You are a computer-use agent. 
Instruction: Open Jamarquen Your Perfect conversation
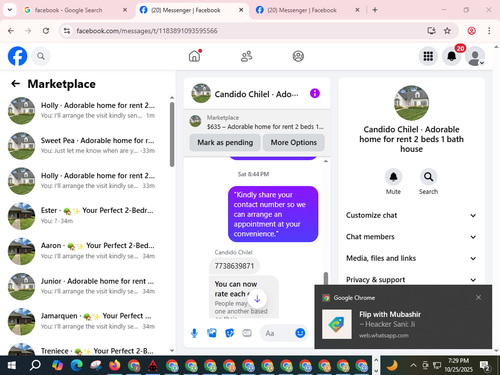86,321
